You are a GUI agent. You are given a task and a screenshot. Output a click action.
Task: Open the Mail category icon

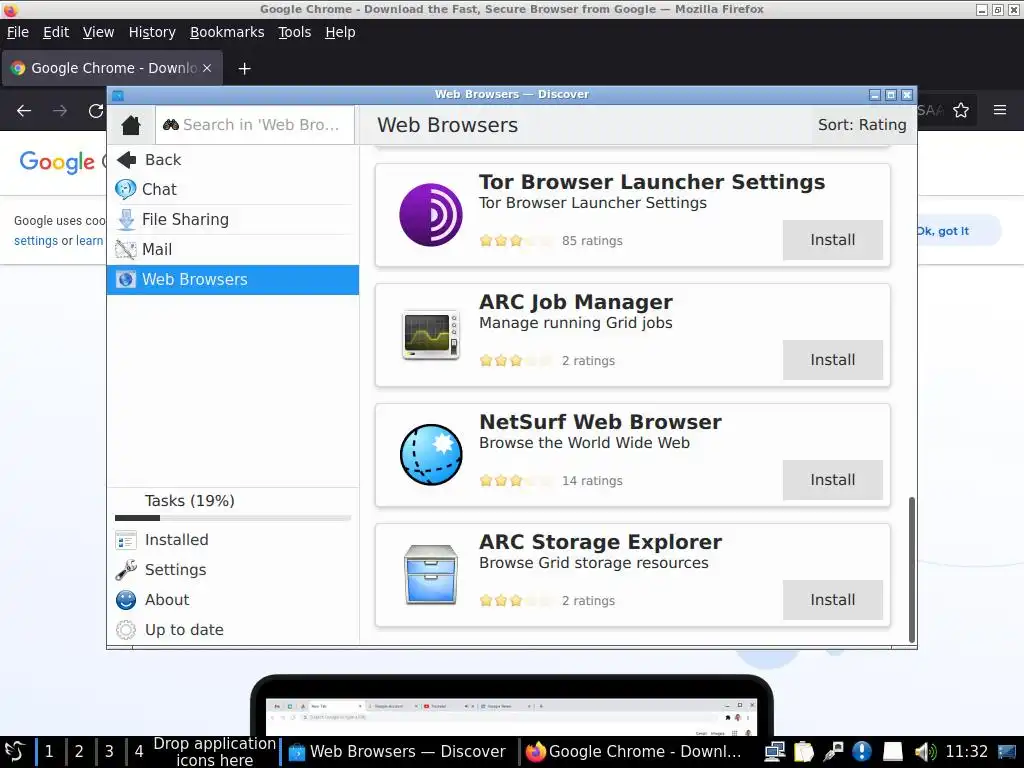click(x=125, y=249)
